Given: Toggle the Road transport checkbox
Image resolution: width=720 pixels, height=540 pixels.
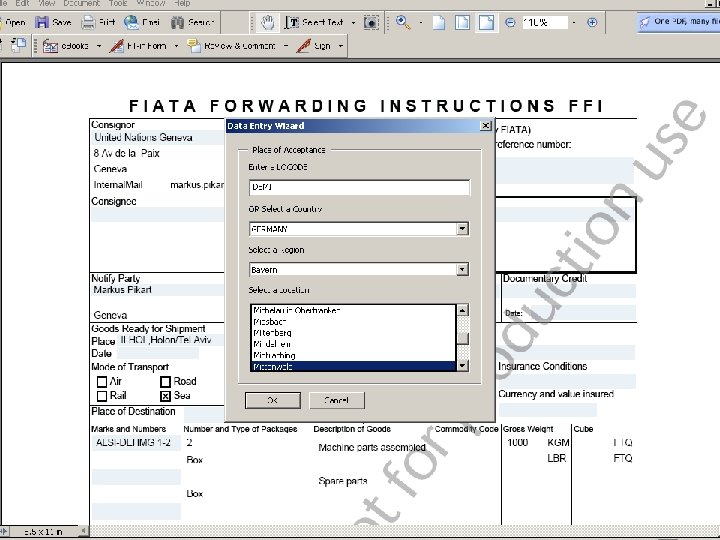Looking at the screenshot, I should point(165,382).
